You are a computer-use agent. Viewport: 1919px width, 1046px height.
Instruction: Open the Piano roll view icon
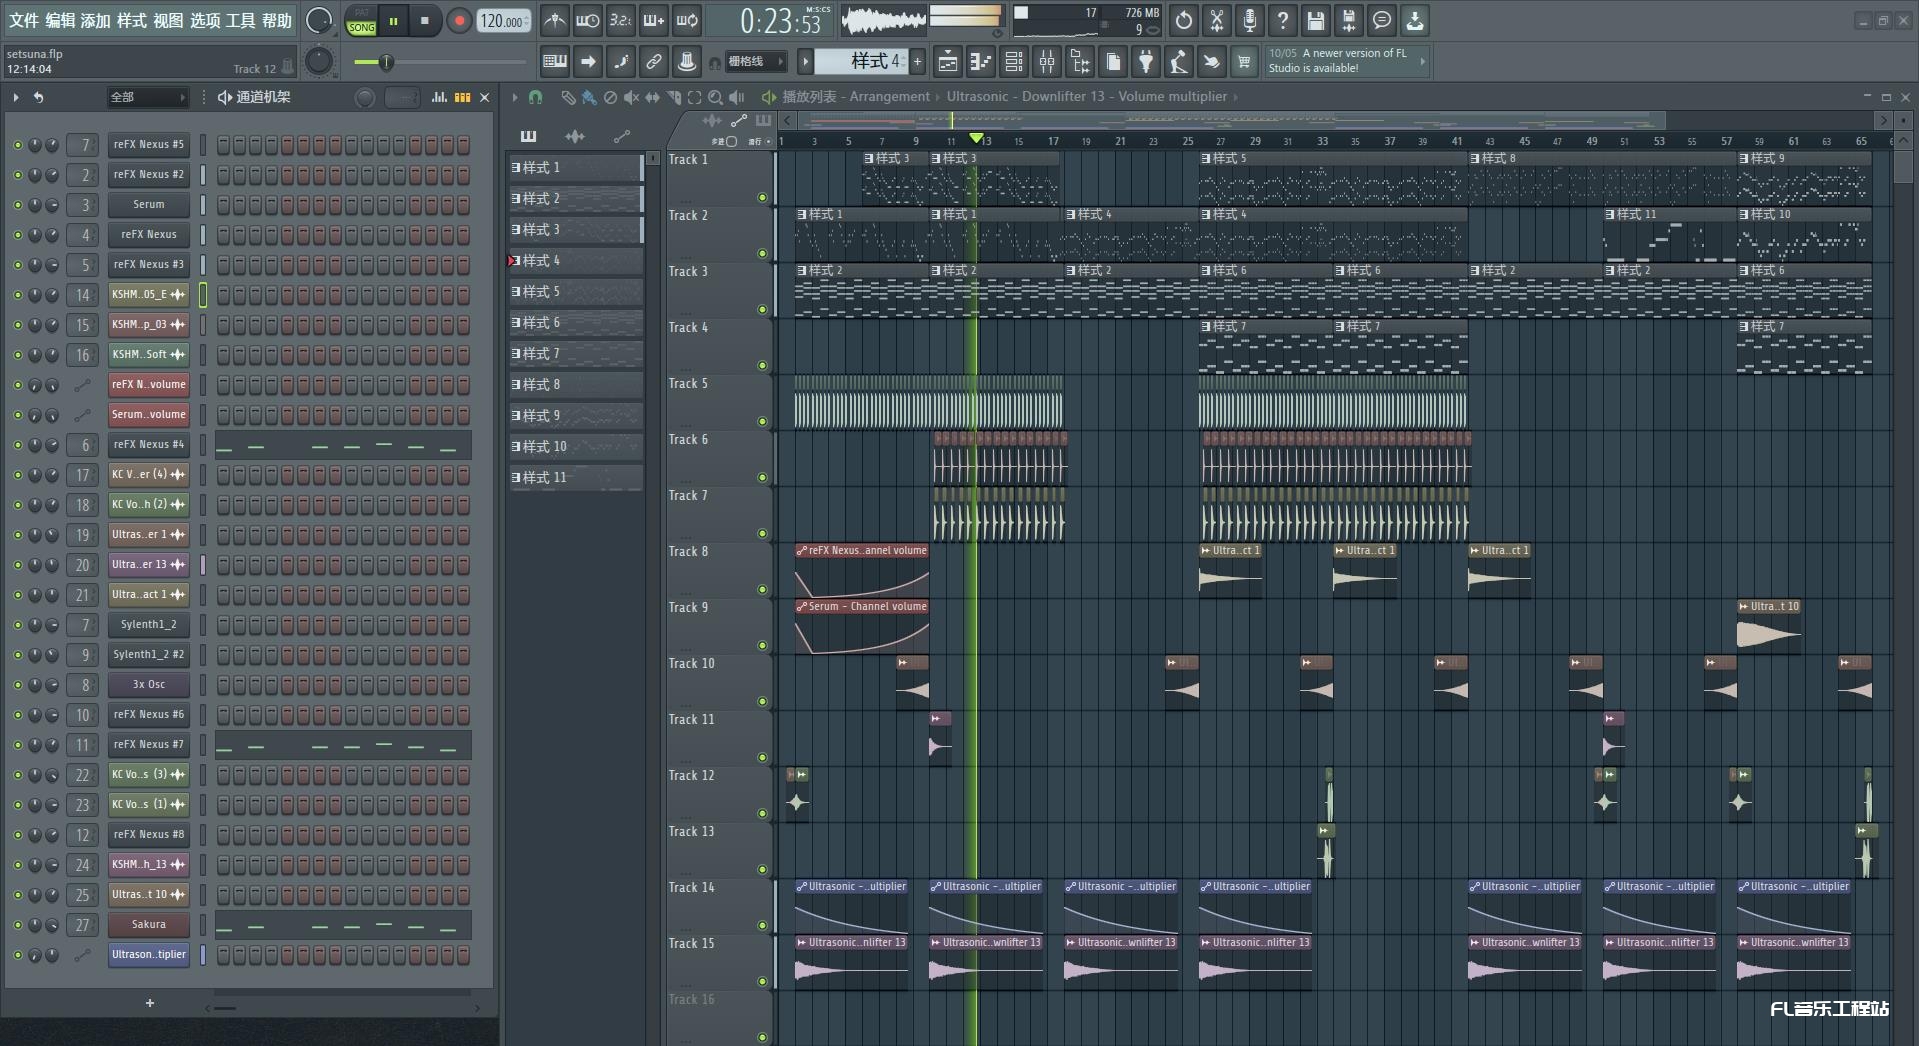980,62
